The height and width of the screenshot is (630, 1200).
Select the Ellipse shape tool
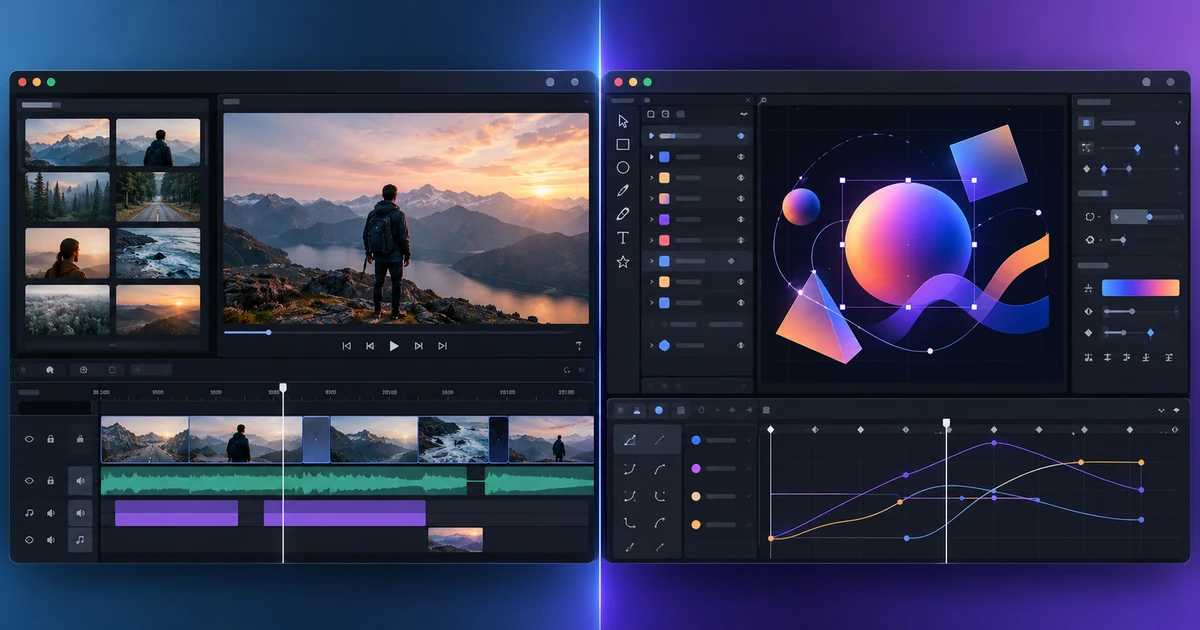coord(623,167)
